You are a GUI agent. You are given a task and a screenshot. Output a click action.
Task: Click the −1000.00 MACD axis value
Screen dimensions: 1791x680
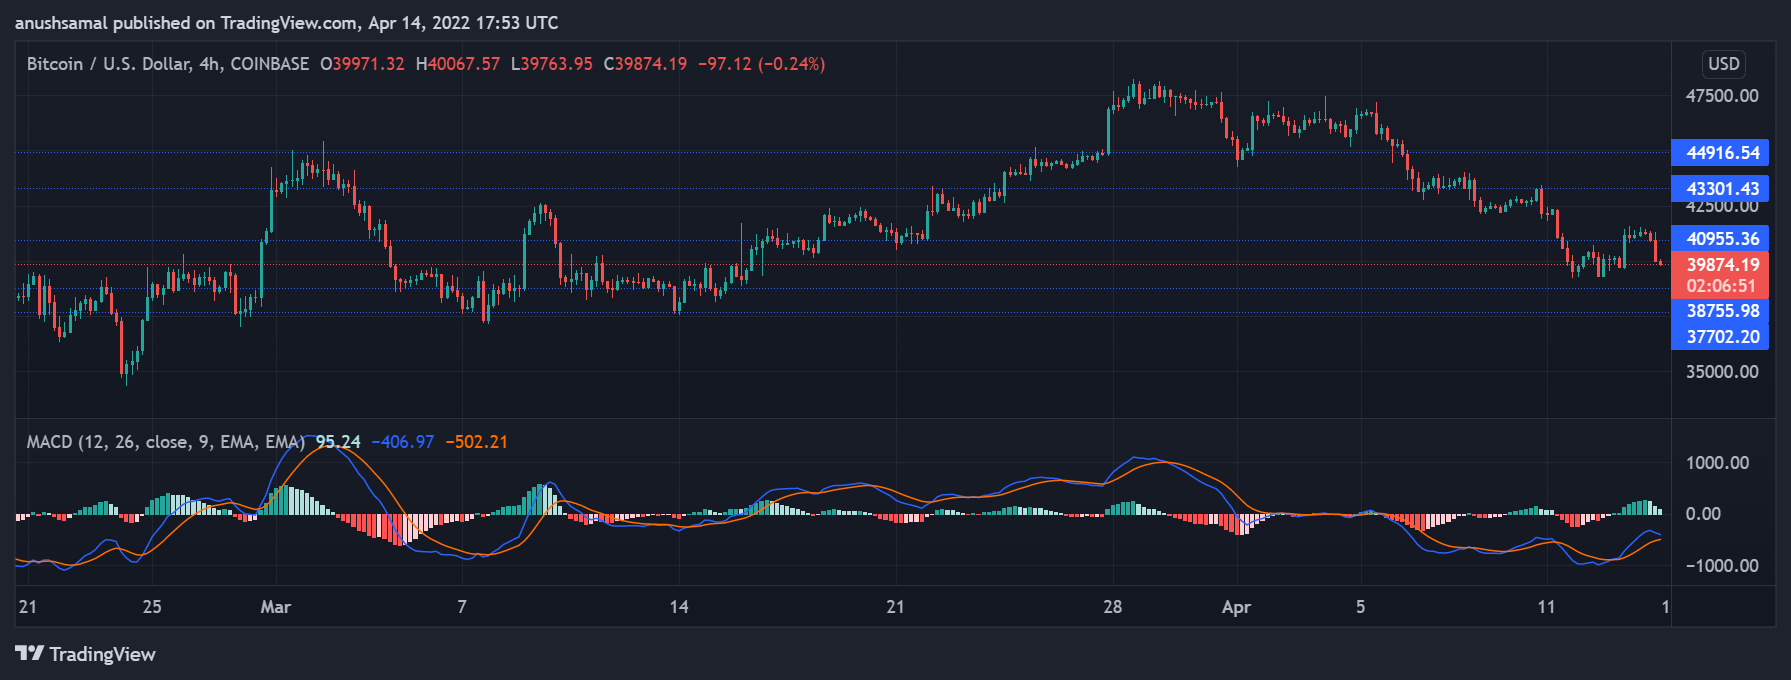coord(1722,566)
